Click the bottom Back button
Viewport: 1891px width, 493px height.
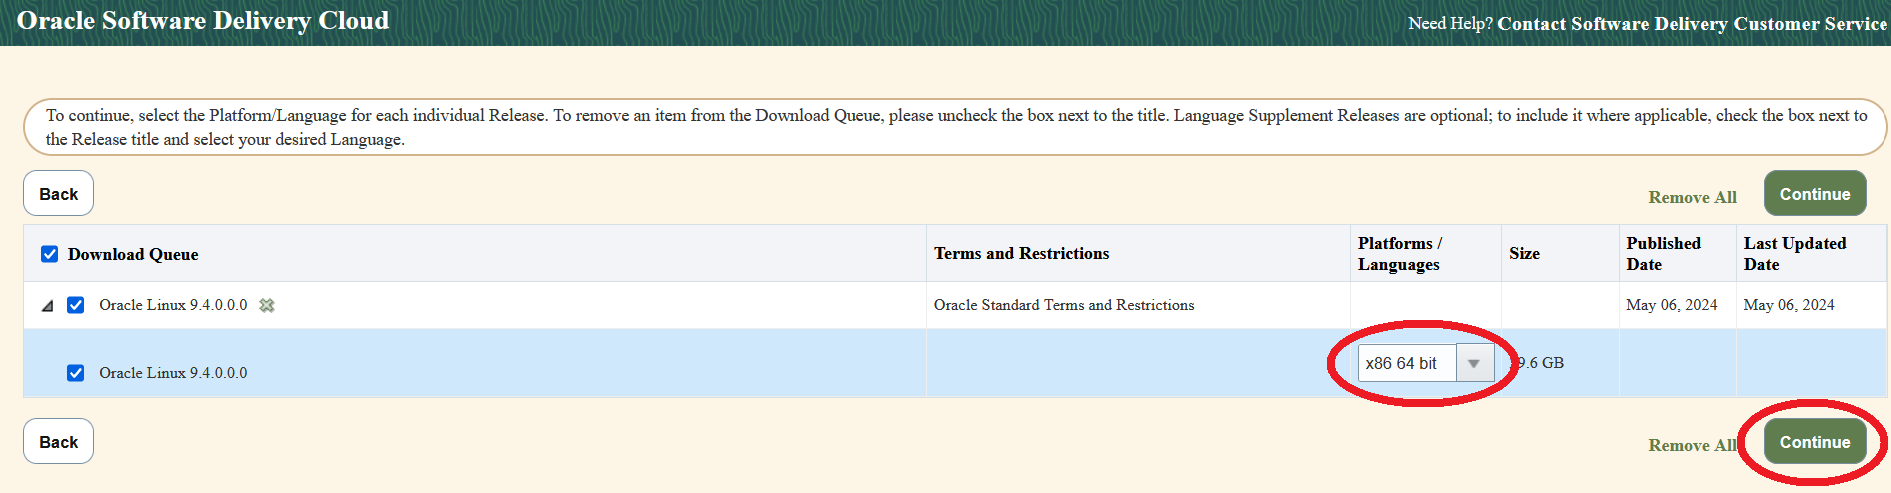tap(58, 441)
